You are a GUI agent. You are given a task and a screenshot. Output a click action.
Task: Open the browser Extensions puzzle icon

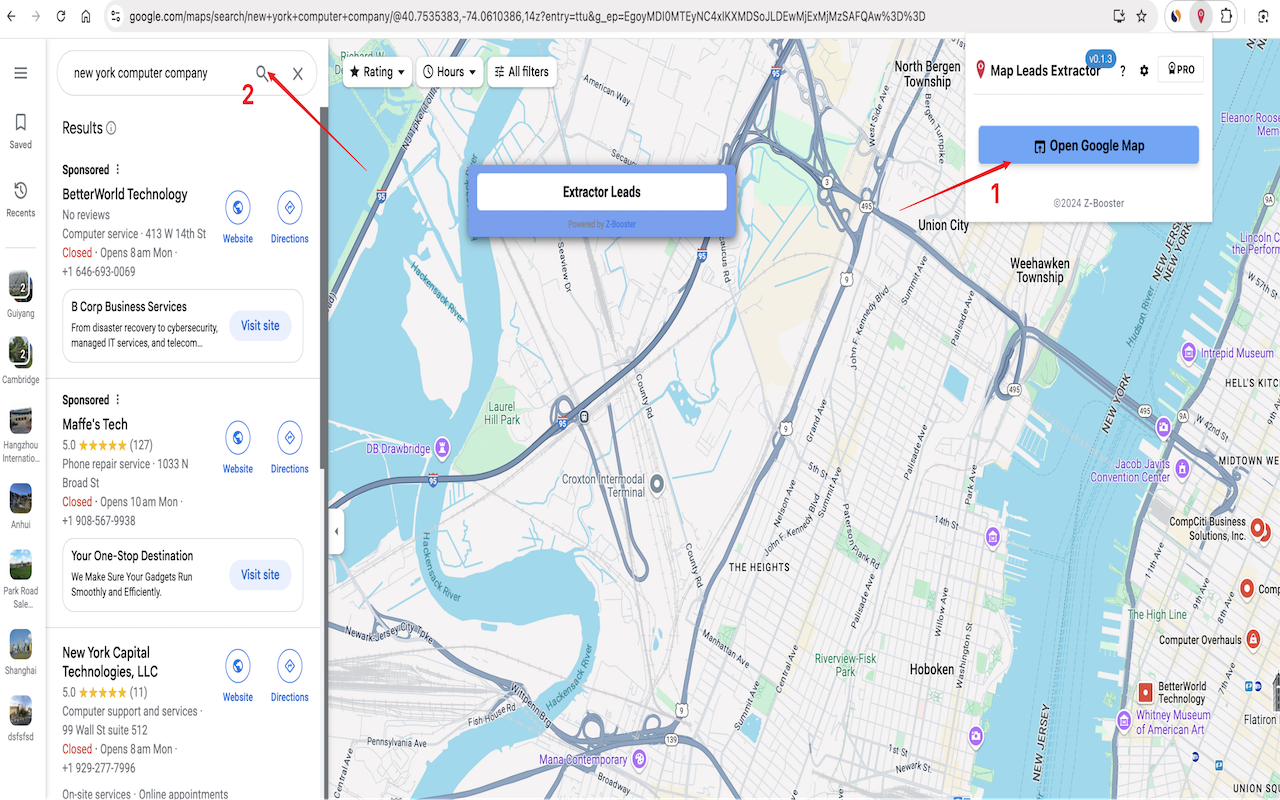coord(1227,16)
